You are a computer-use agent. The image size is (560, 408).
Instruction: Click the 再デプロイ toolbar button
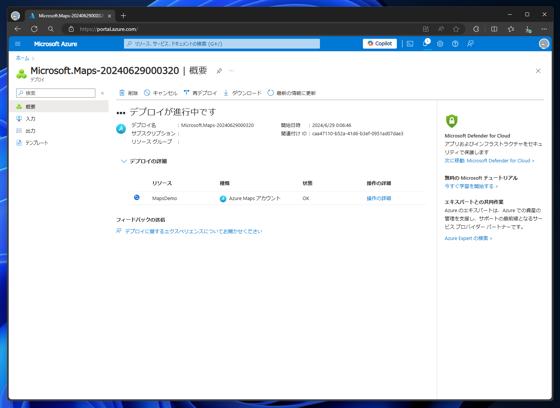pos(200,93)
